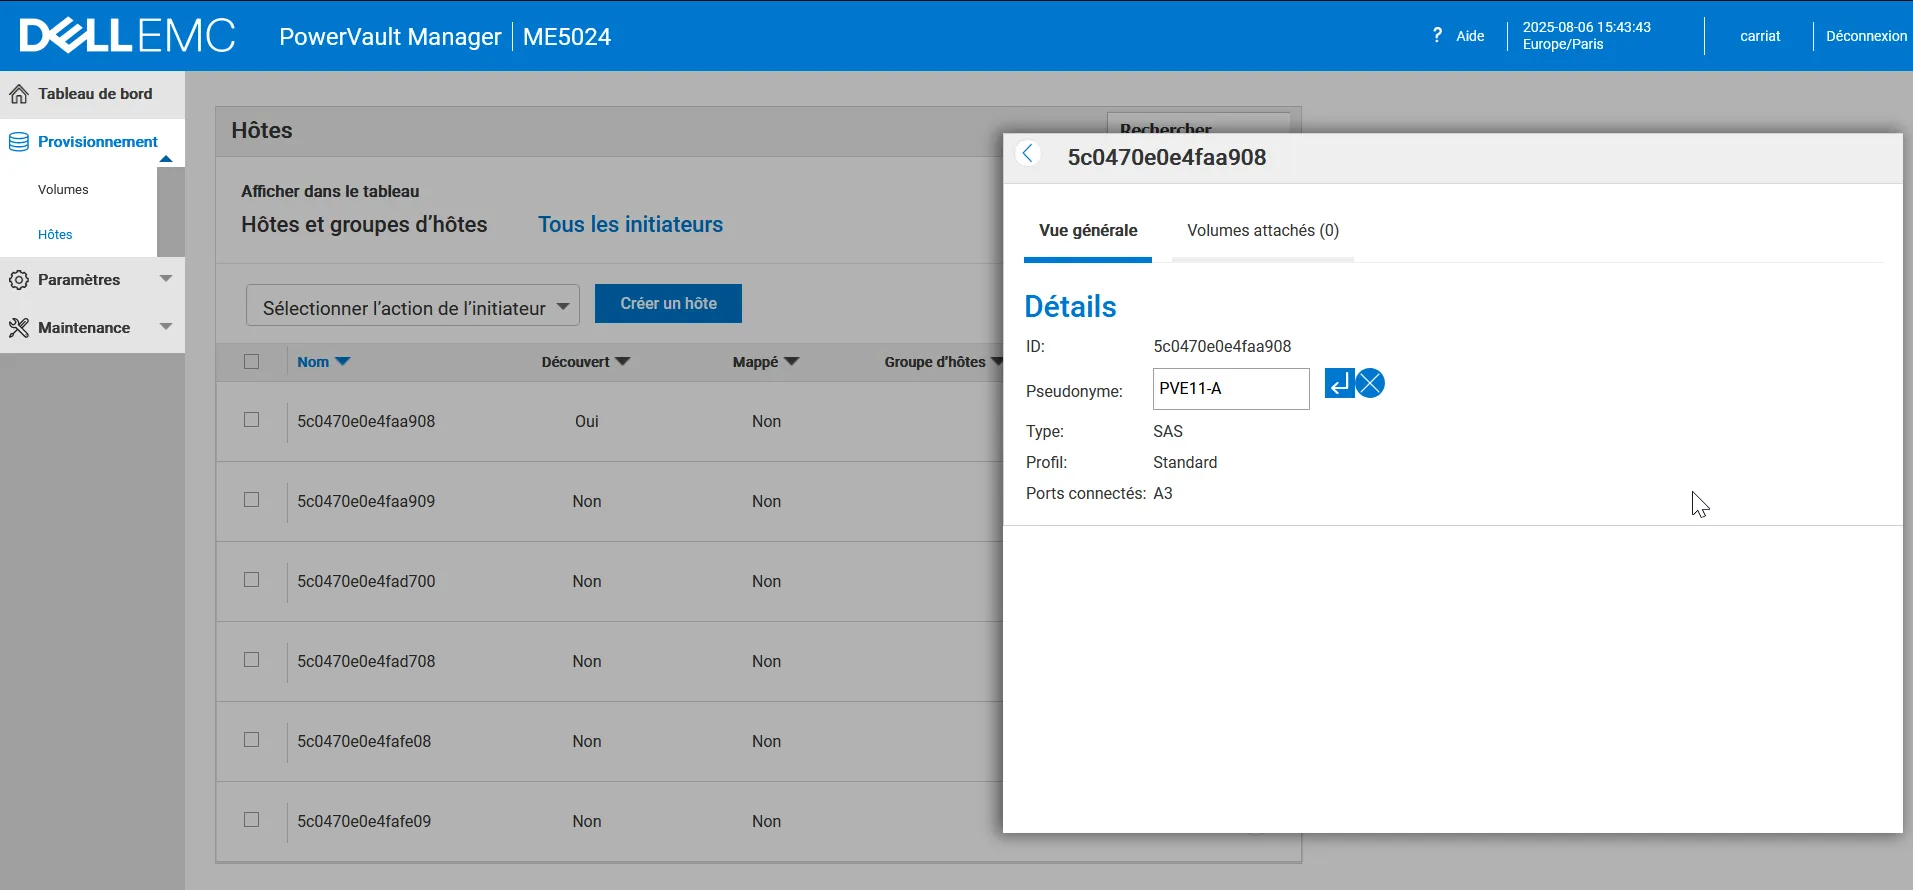The width and height of the screenshot is (1913, 890).
Task: Expand the Maintenance menu arrow
Action: (x=166, y=327)
